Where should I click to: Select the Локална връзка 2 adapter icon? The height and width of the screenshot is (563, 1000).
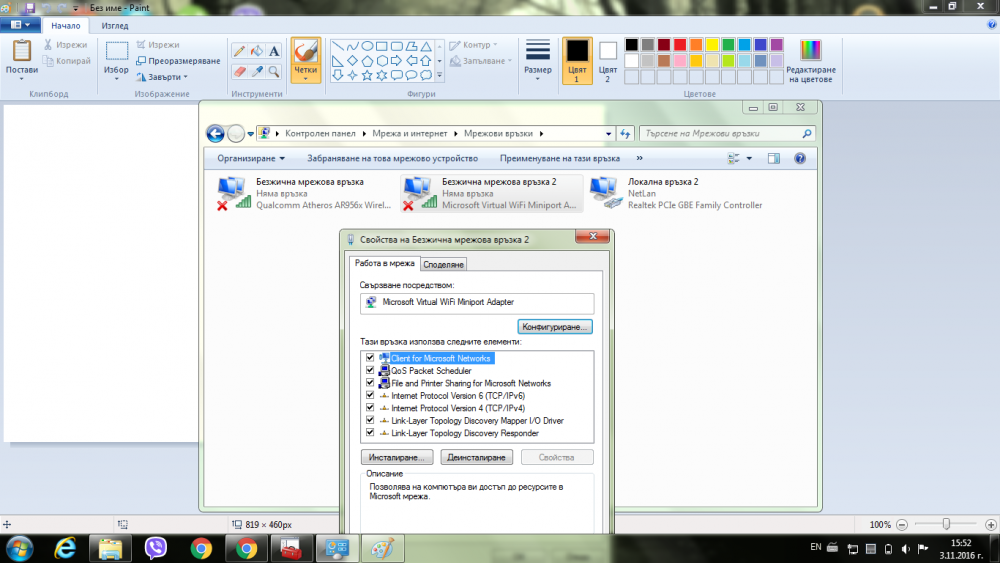point(605,193)
